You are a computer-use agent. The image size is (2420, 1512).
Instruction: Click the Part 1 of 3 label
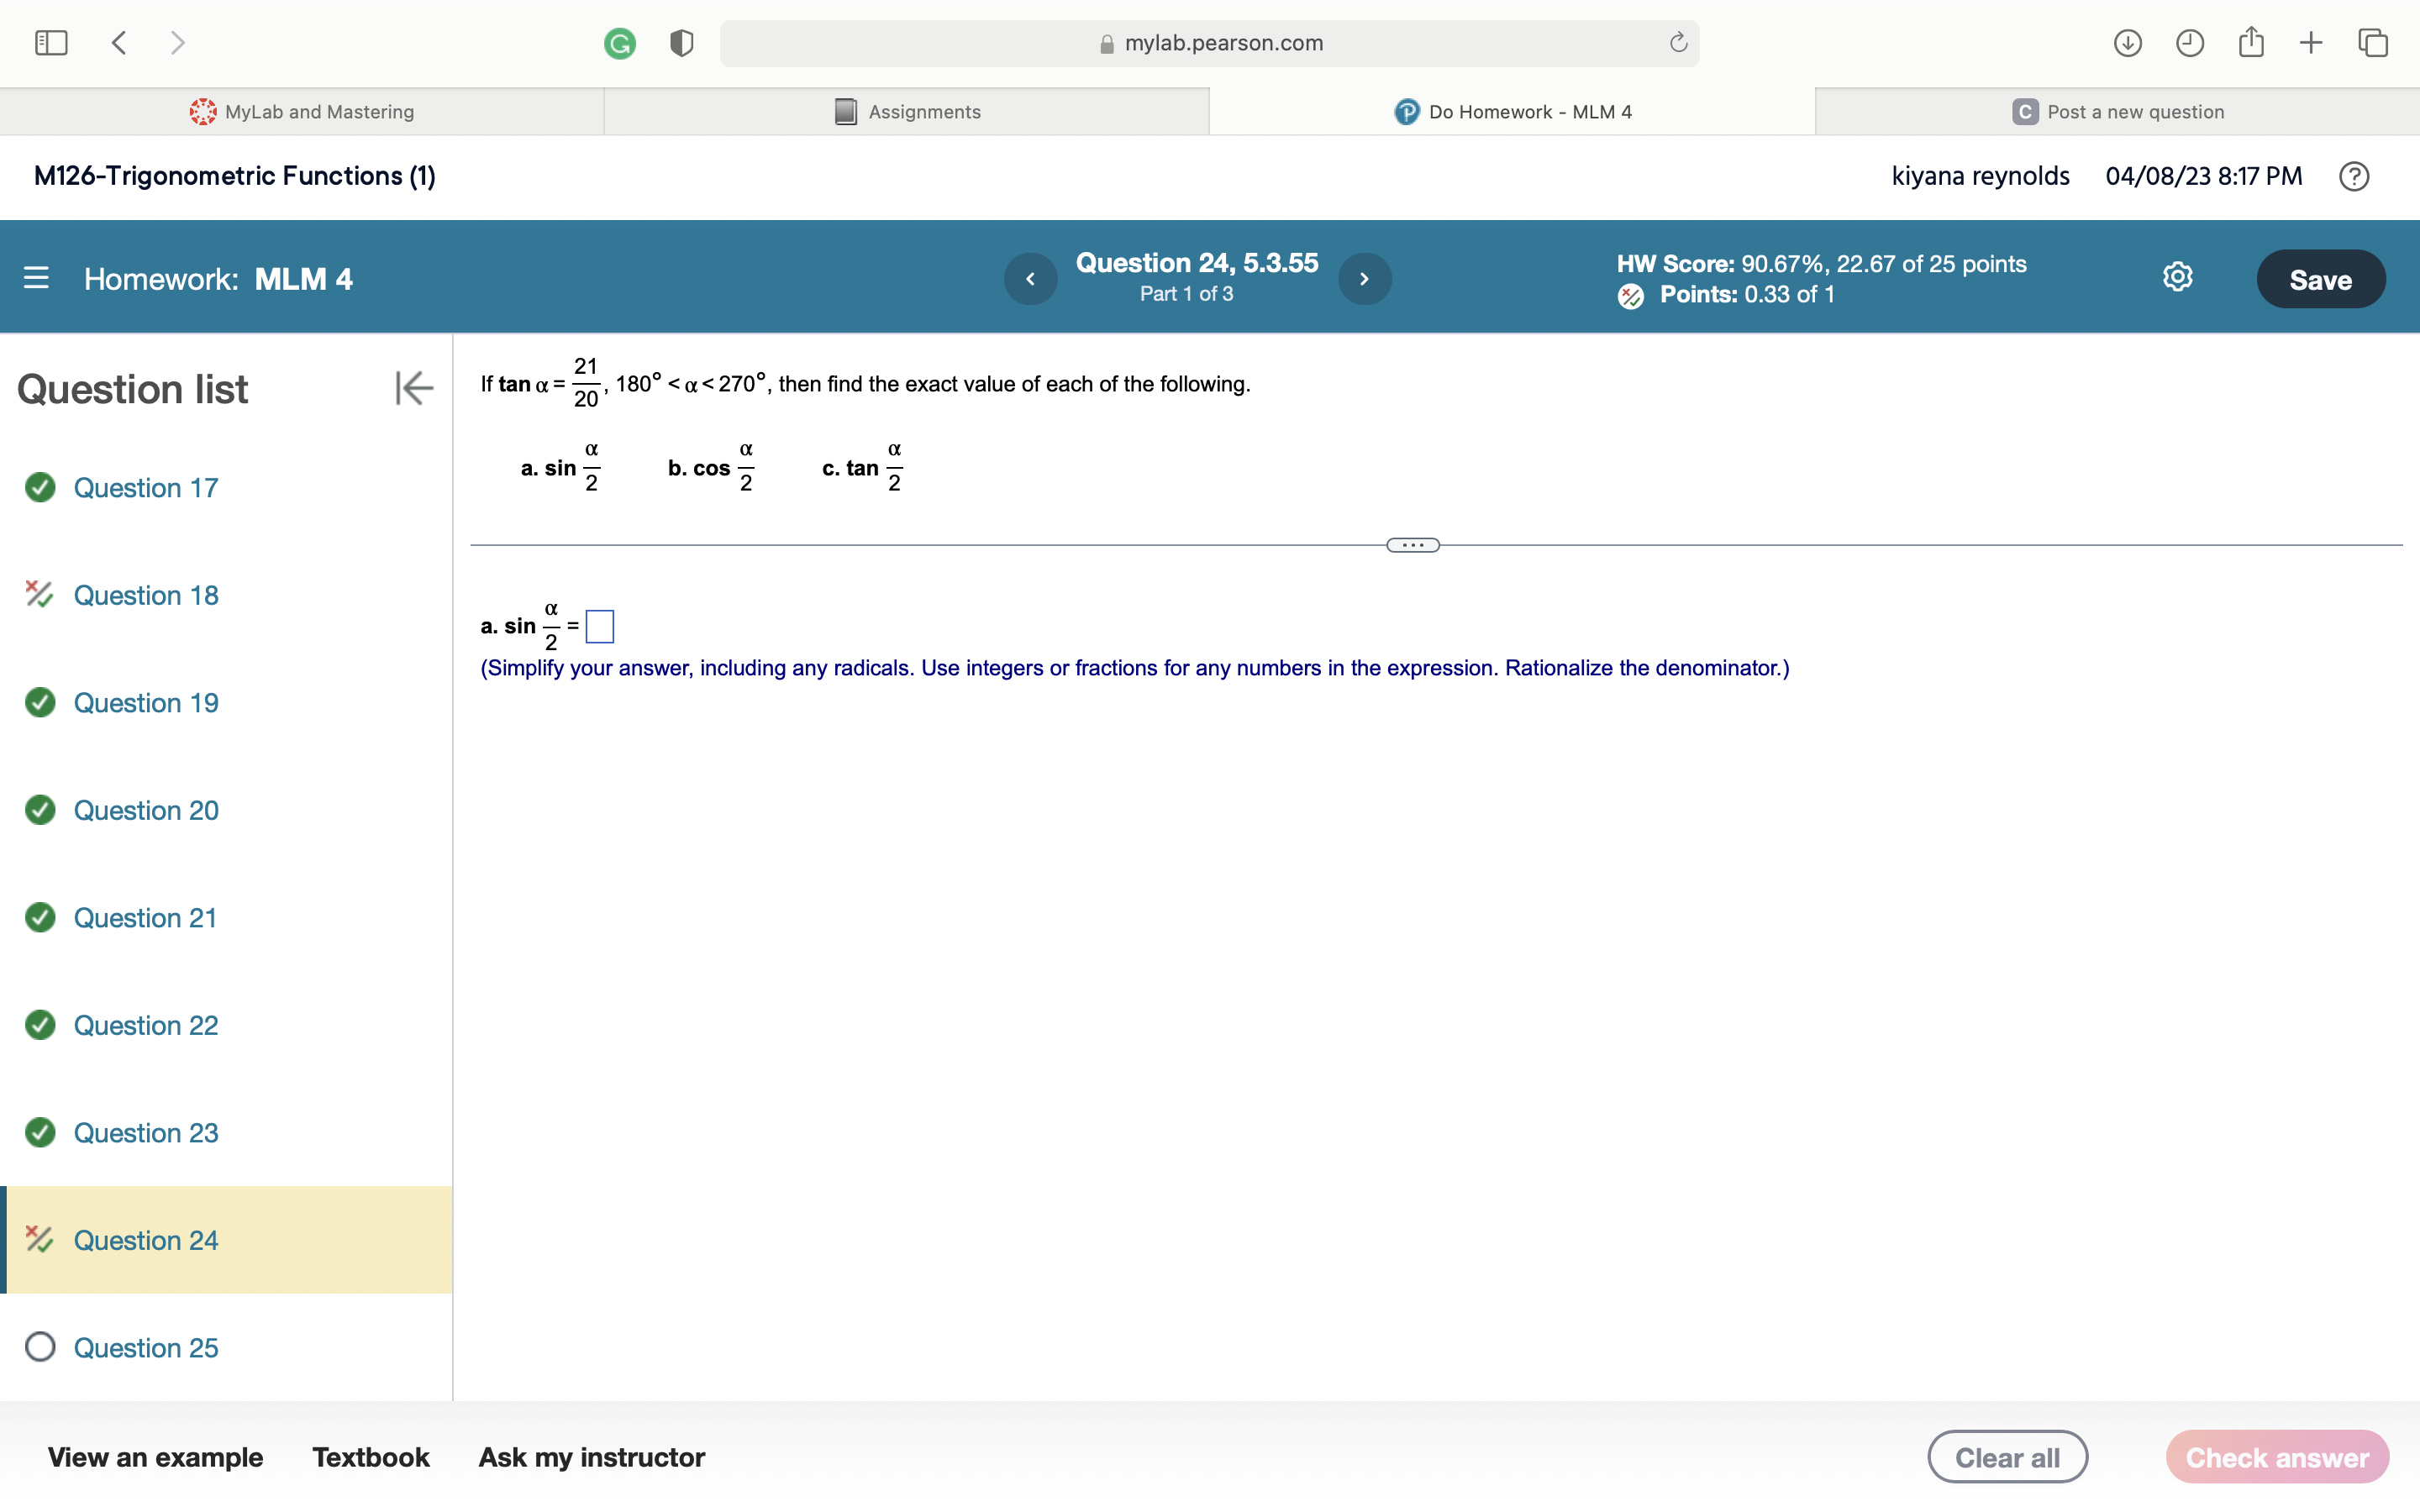(x=1187, y=294)
